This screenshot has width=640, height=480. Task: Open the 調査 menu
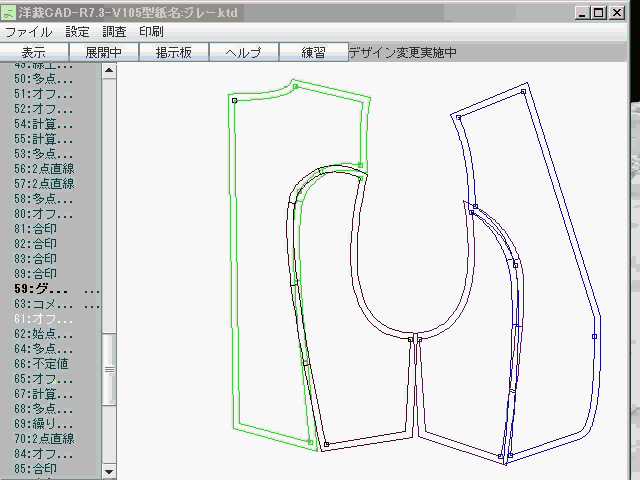point(114,32)
